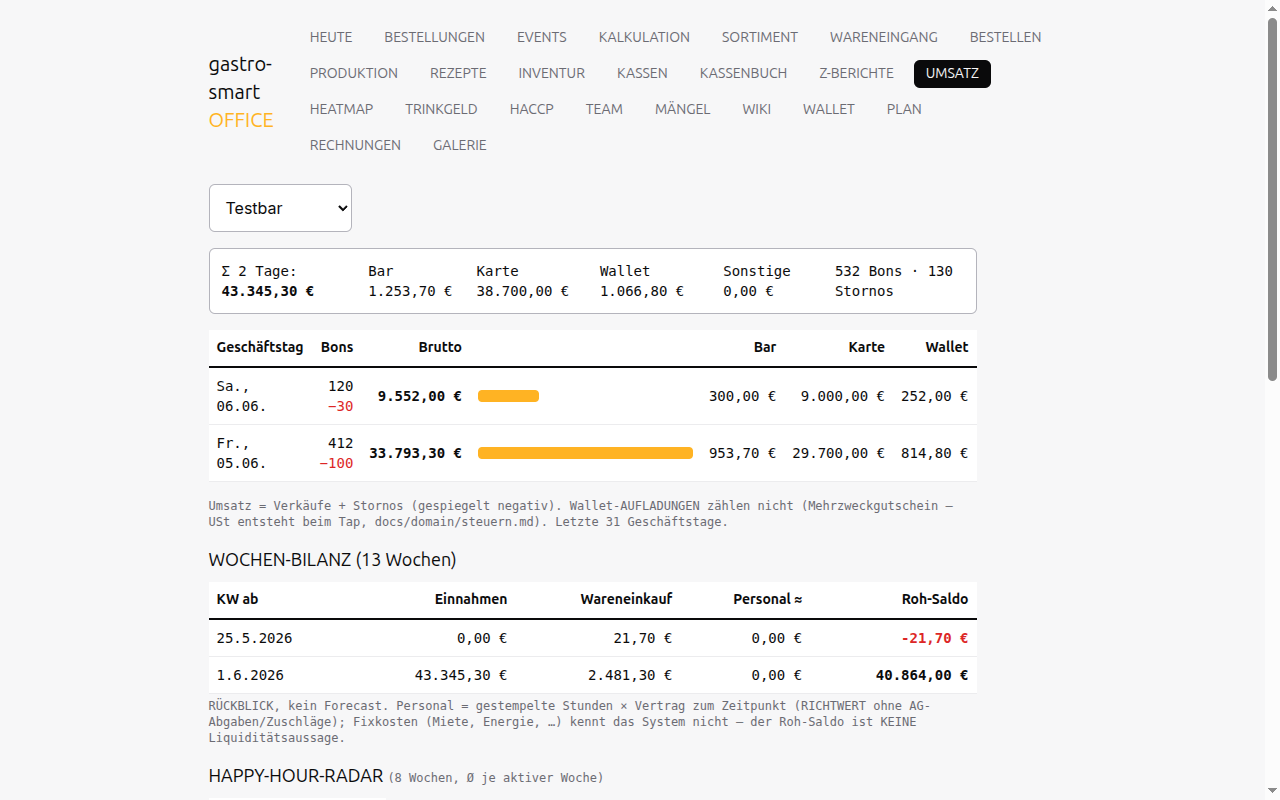Screen dimensions: 1280x800
Task: Click the 9.000,00 € Karte value
Action: click(x=843, y=396)
